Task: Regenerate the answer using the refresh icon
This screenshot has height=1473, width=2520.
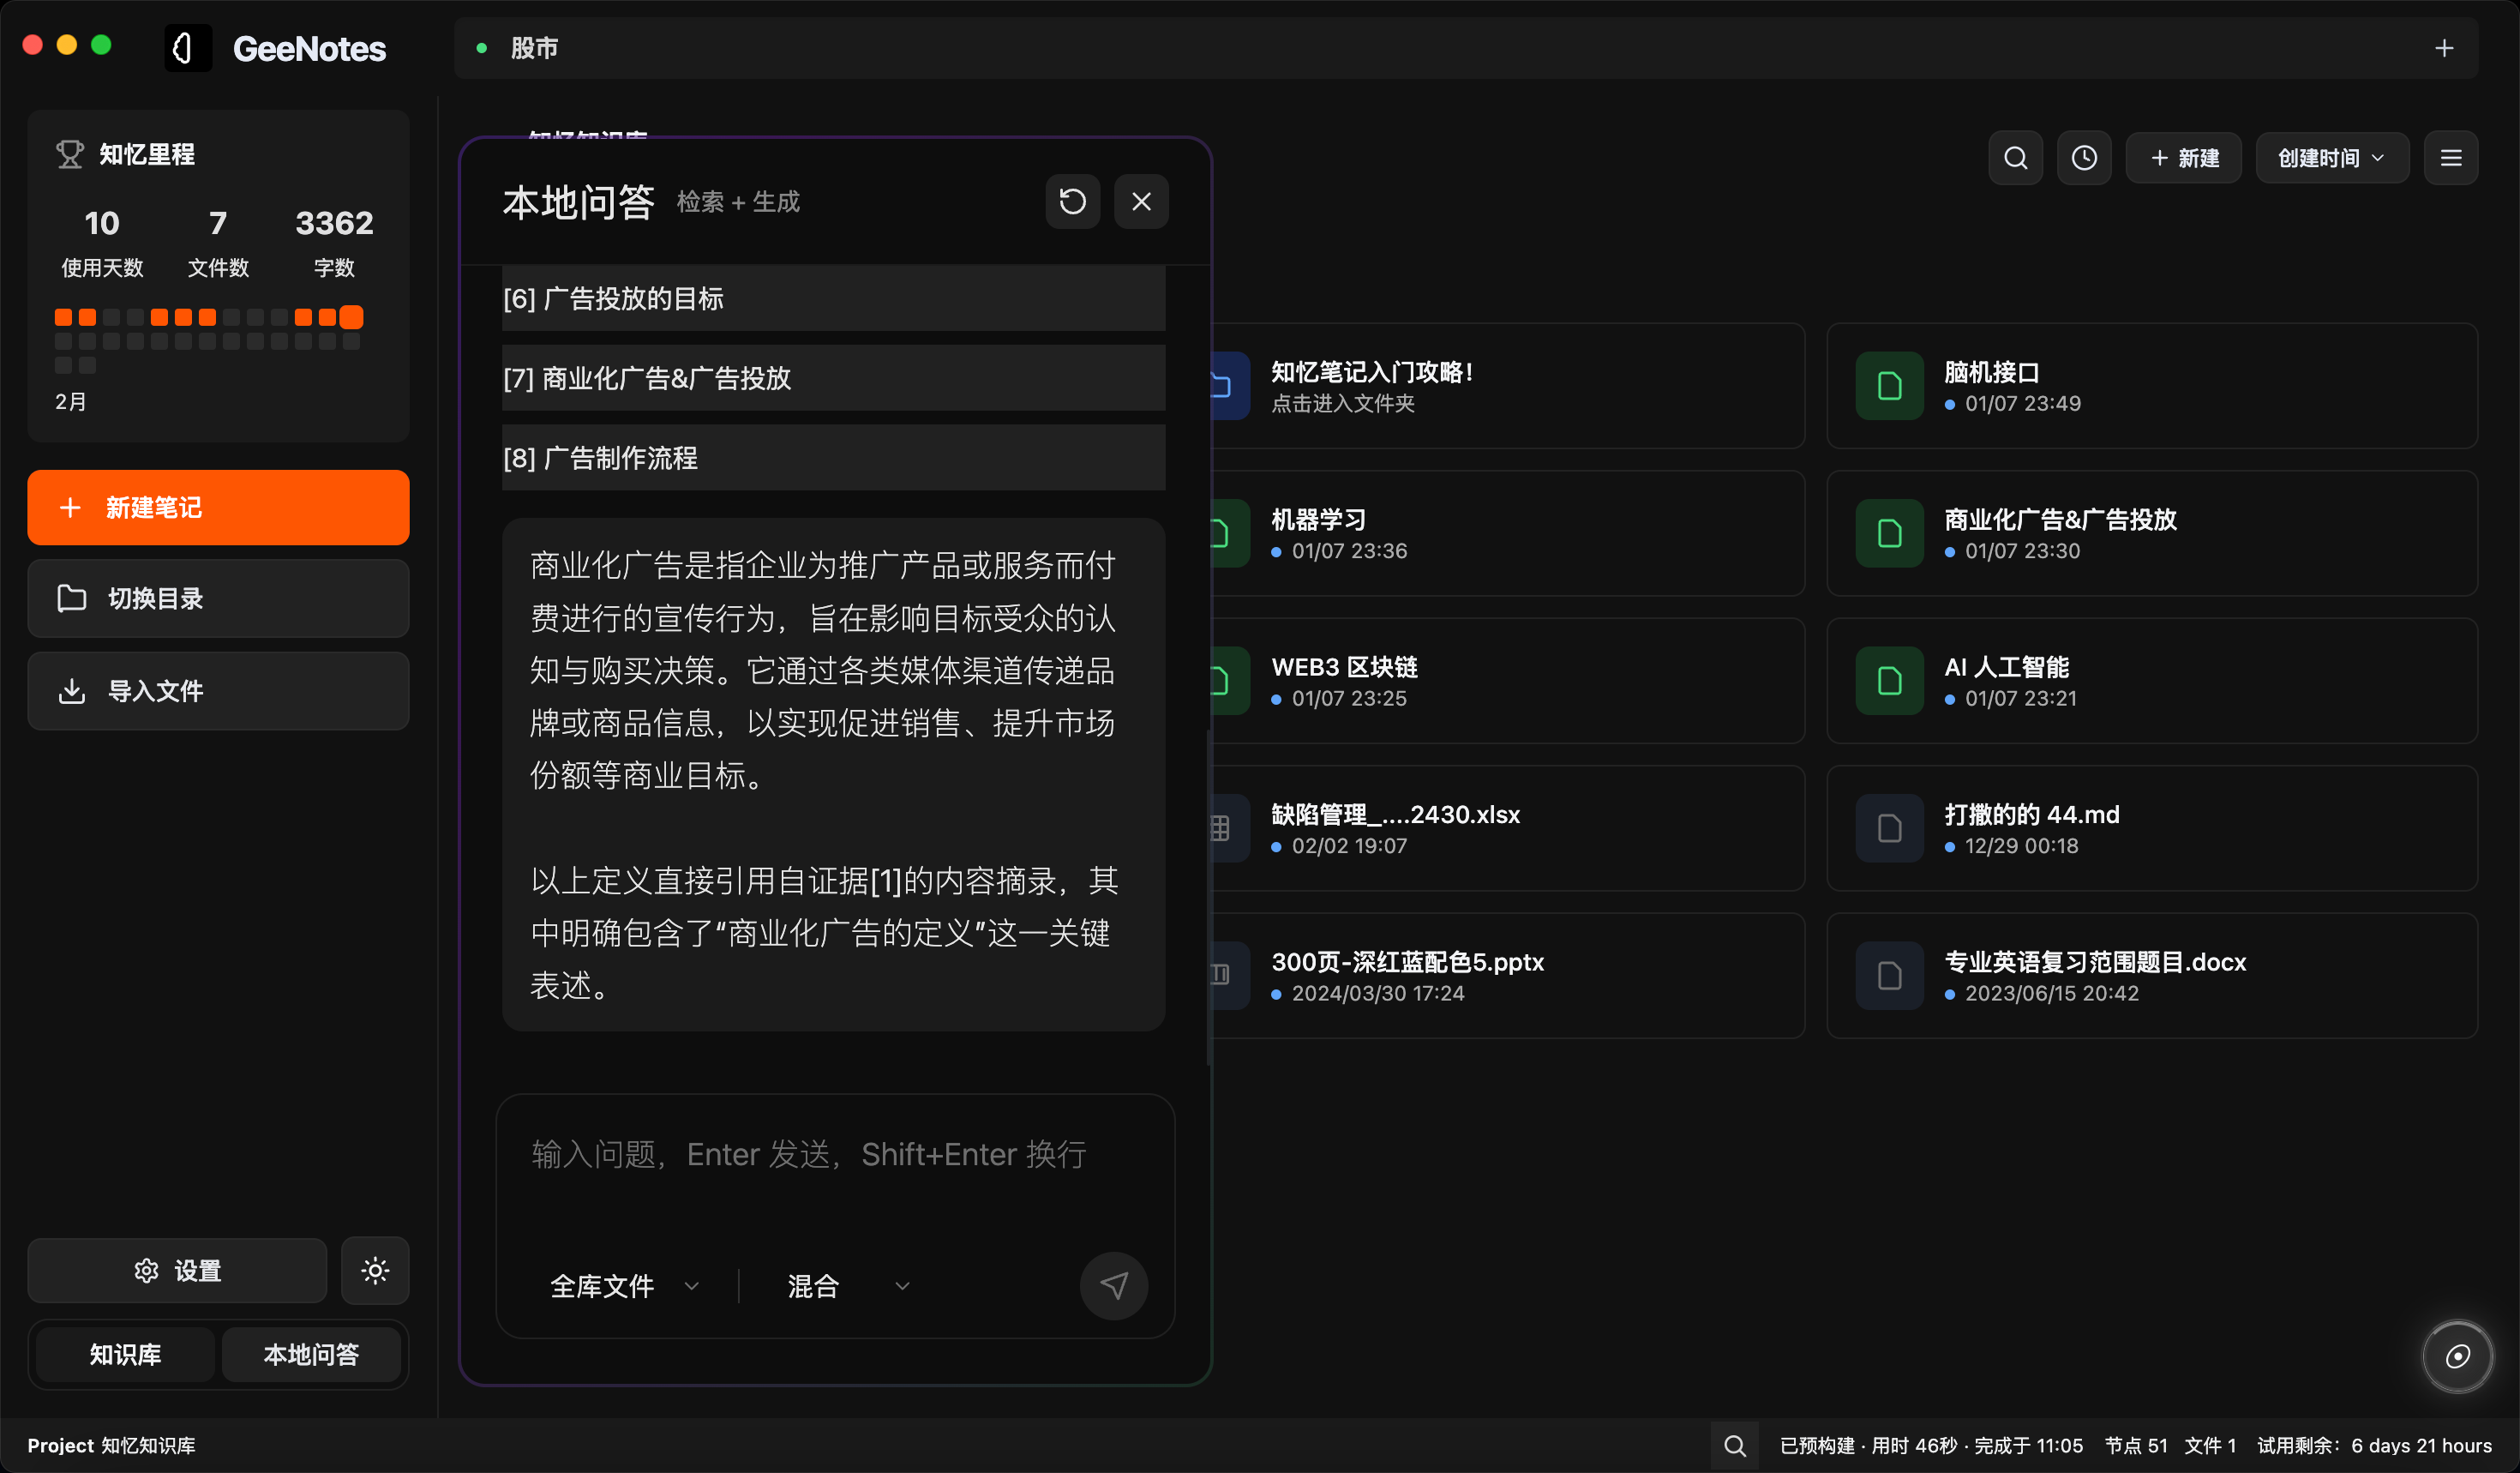Action: pyautogui.click(x=1072, y=201)
